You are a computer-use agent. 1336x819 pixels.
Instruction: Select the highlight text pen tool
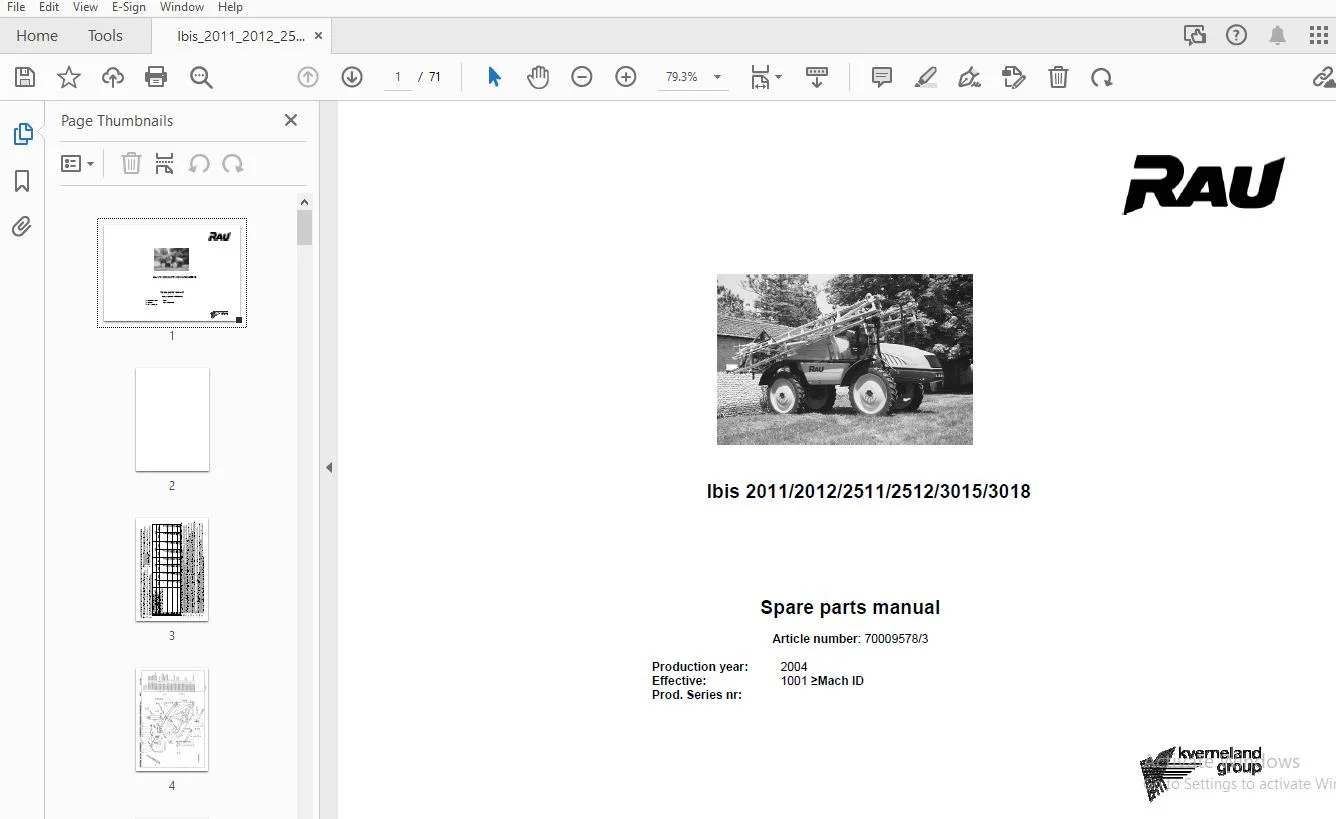point(926,77)
